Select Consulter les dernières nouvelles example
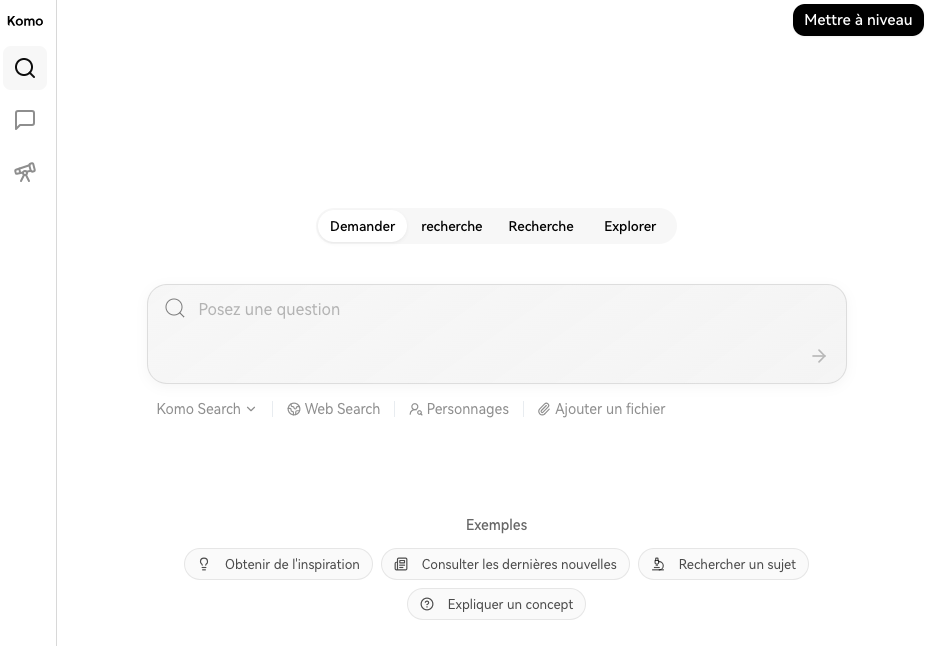Screen dimensions: 931x646 (506, 564)
